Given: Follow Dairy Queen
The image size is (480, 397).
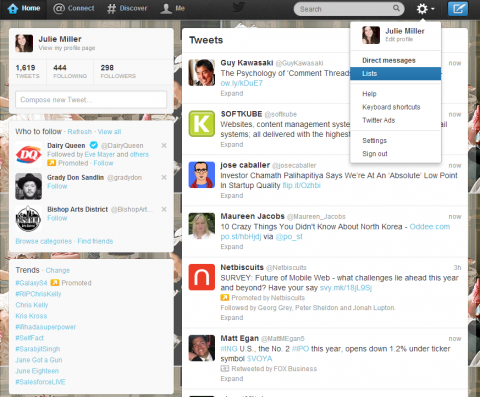Looking at the screenshot, I should [103, 163].
